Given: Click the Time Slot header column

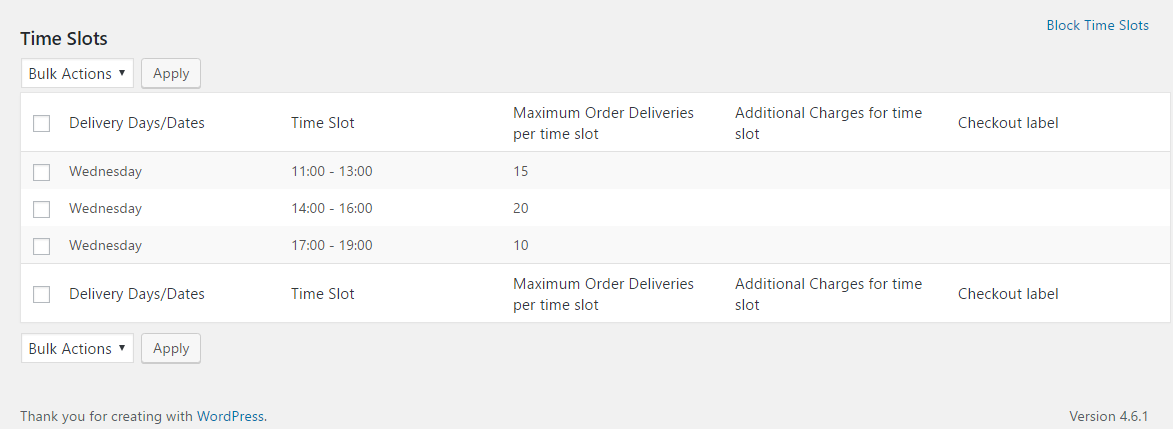Looking at the screenshot, I should (x=322, y=123).
